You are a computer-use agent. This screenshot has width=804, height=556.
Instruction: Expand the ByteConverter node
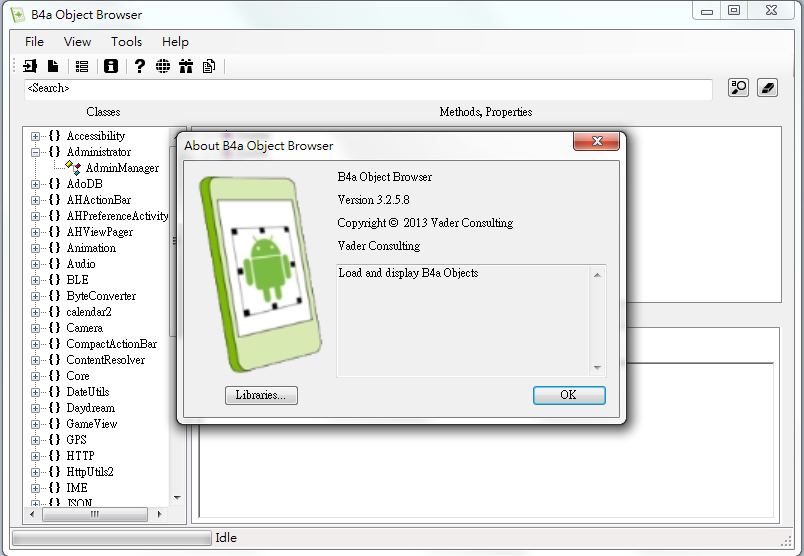click(x=35, y=296)
